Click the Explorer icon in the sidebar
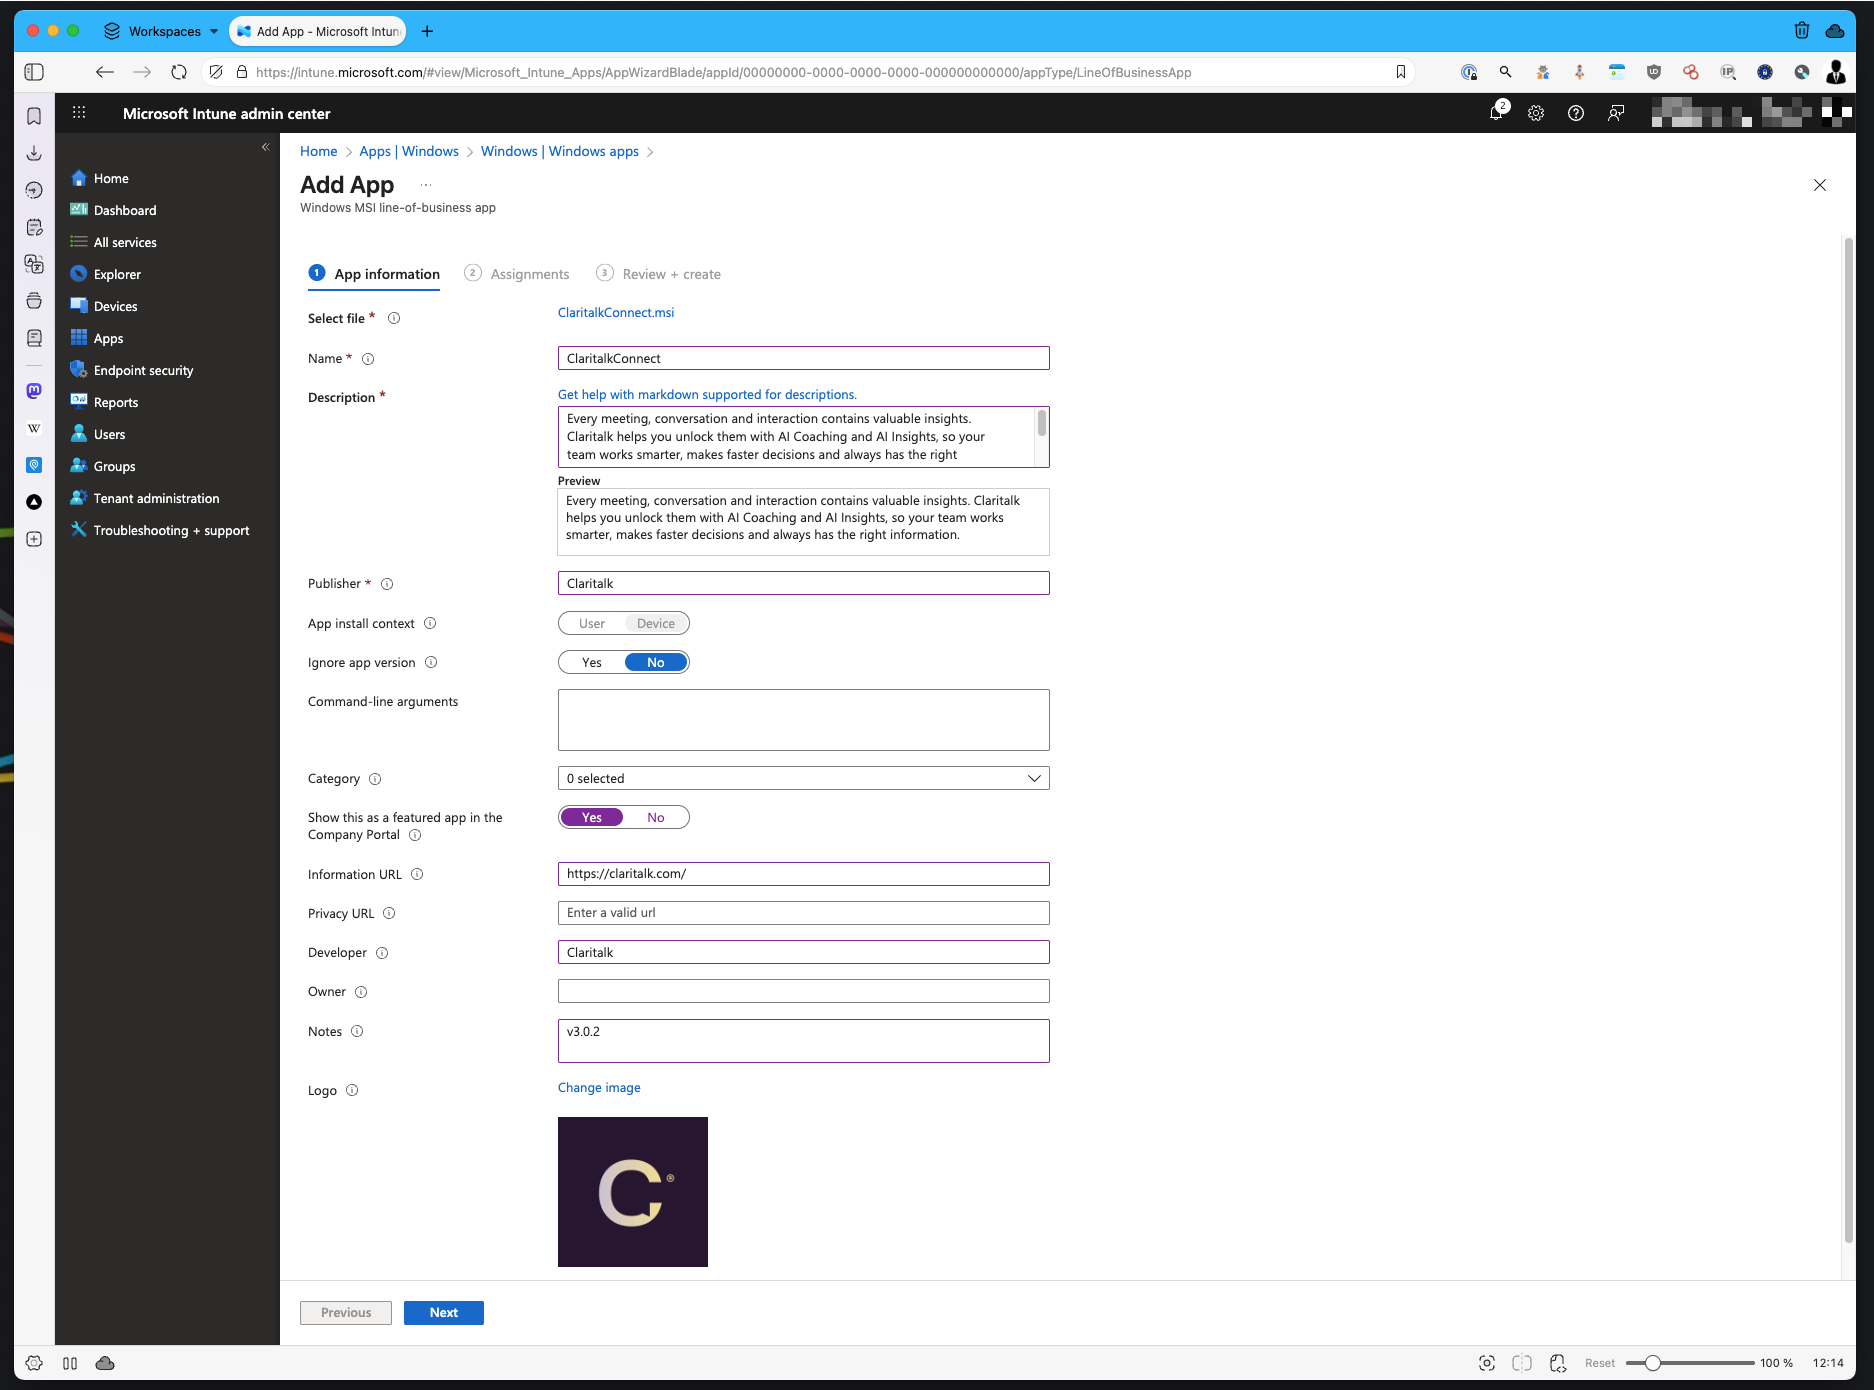Screen dimensions: 1874x1390 tap(79, 274)
